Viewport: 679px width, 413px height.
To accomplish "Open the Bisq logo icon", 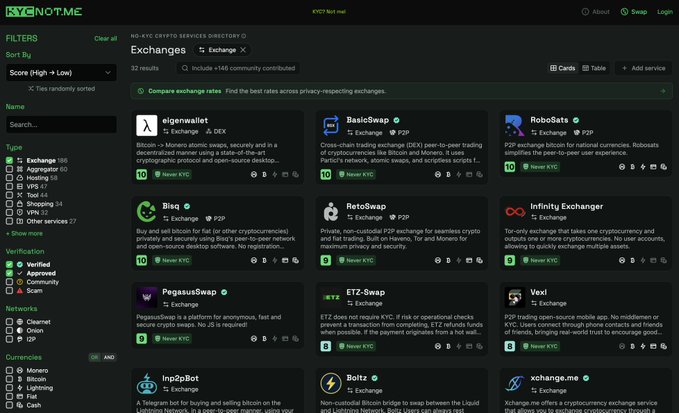I will point(146,212).
